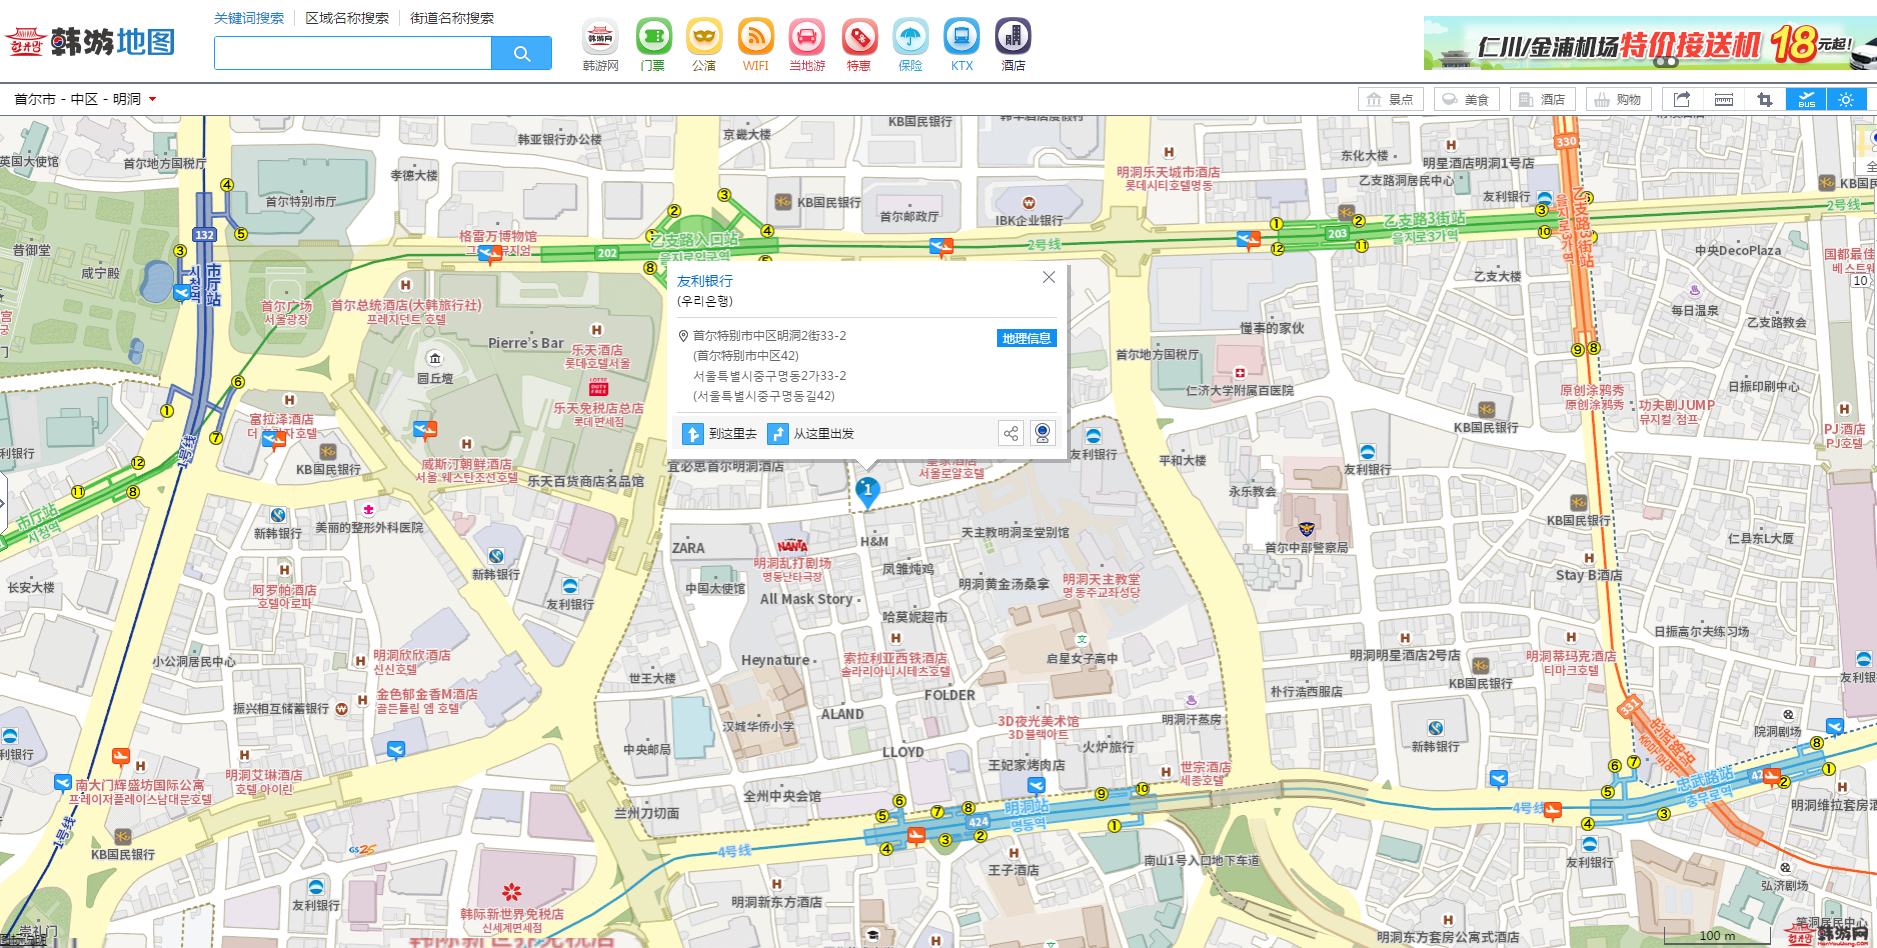Select the ruler distance measuring tool
Viewport: 1877px width, 948px height.
point(1724,99)
